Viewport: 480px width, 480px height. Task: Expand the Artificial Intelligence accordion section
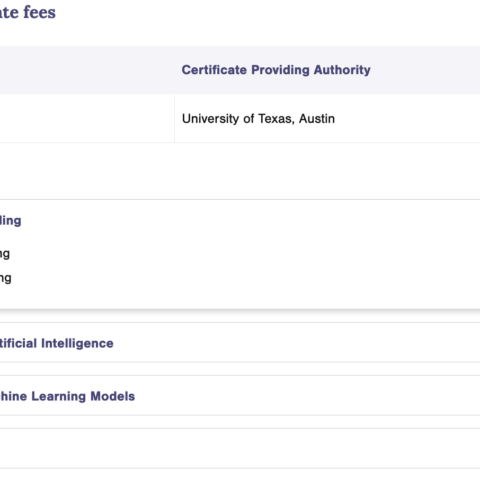(x=240, y=343)
